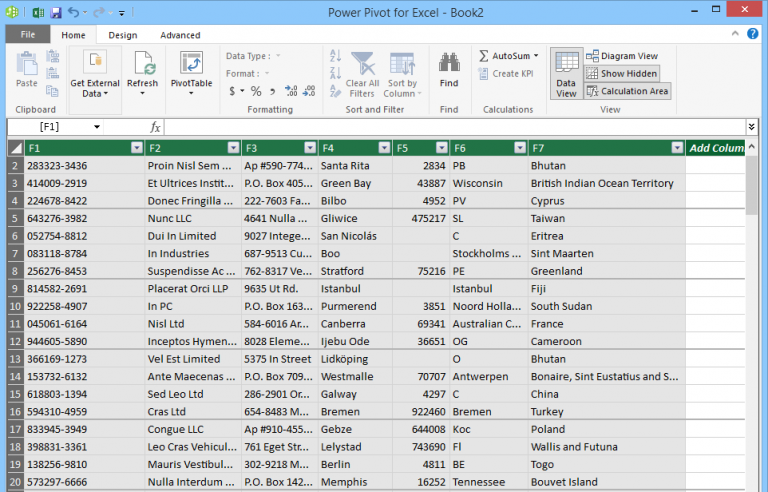The height and width of the screenshot is (492, 768).
Task: Open the File tab
Action: click(28, 34)
